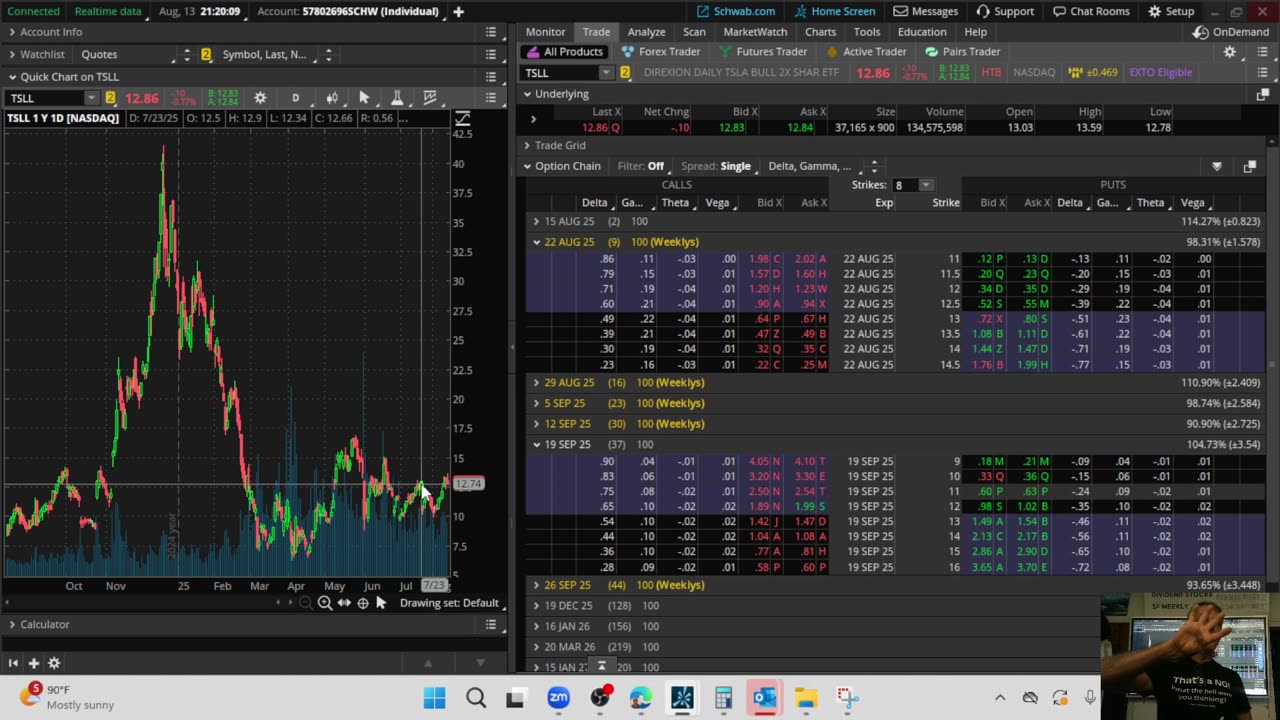Screen dimensions: 1280x720
Task: Open the Filter: Off dropdown
Action: (641, 166)
